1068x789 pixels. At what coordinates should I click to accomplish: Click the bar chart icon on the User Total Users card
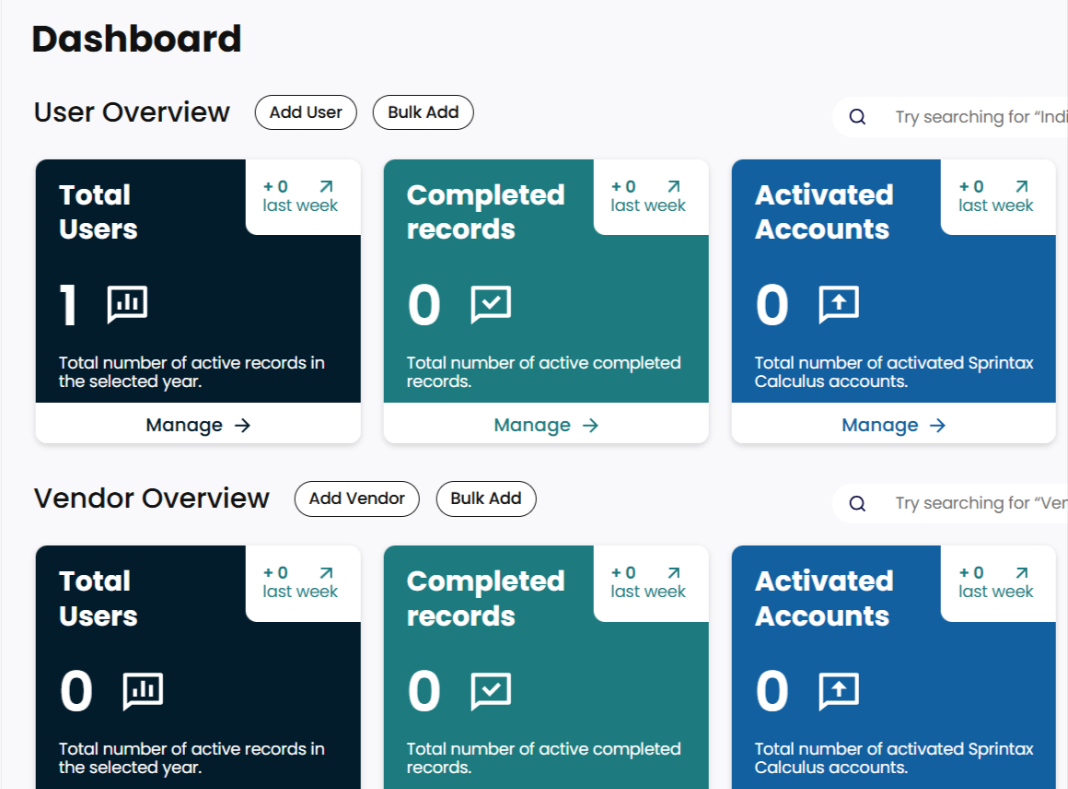pos(127,305)
